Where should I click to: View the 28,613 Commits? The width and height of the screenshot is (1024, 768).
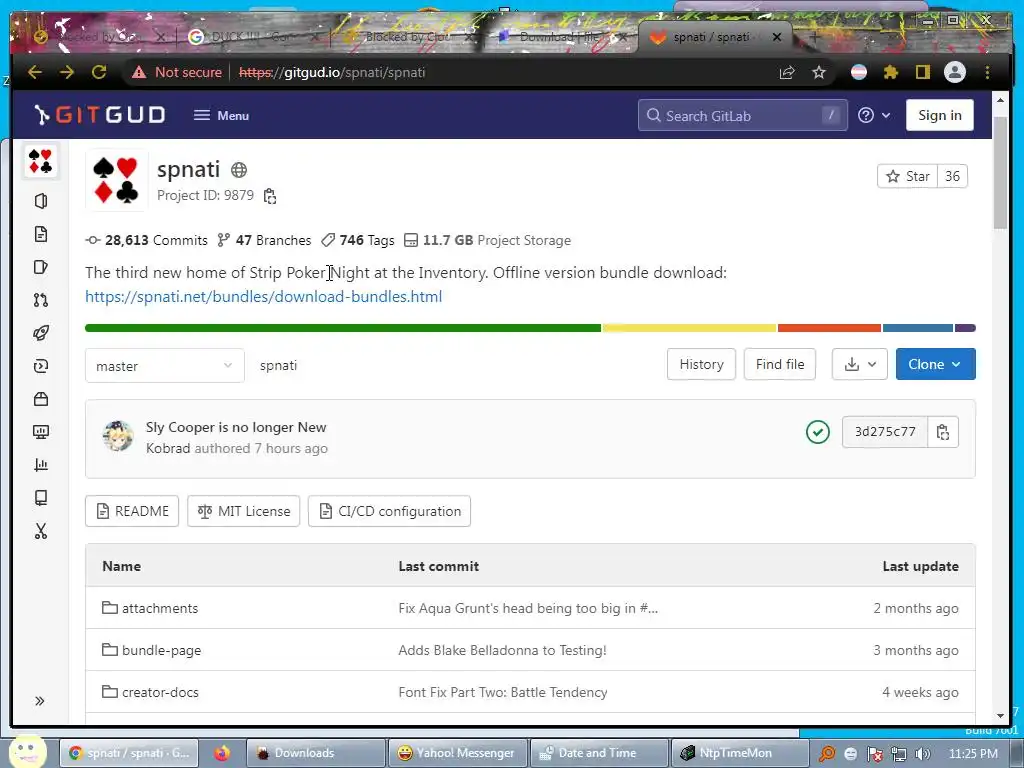pos(147,240)
